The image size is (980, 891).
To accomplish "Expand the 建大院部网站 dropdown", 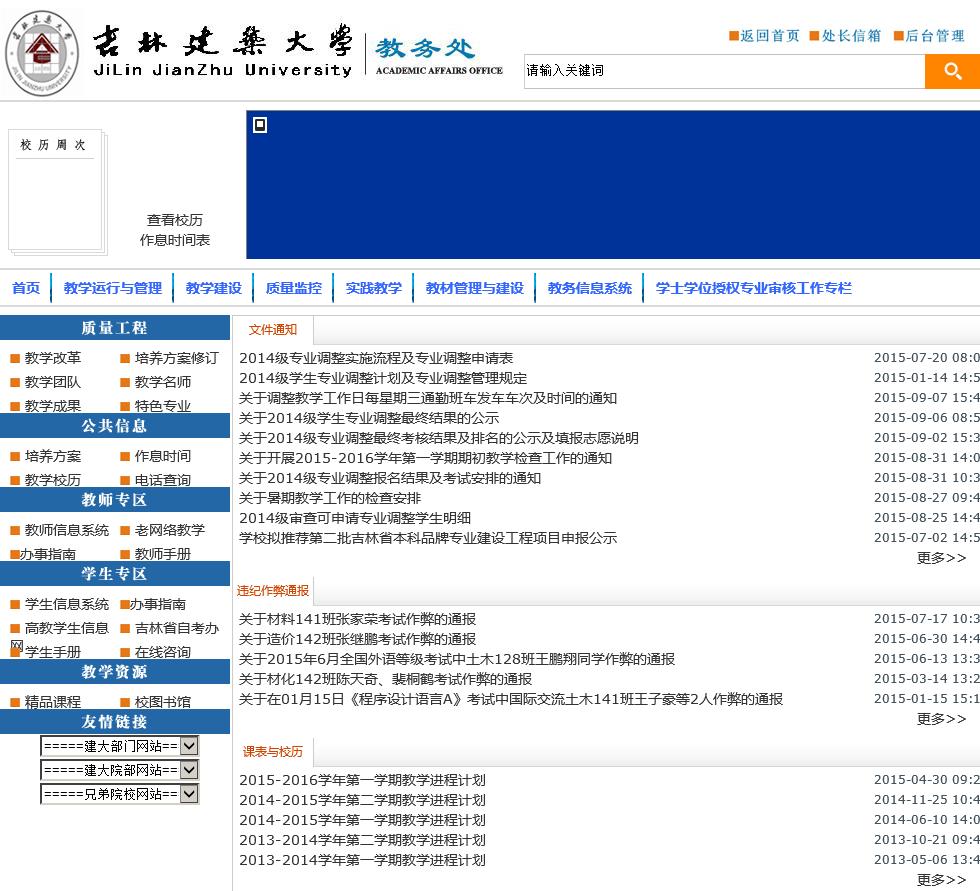I will [x=189, y=770].
